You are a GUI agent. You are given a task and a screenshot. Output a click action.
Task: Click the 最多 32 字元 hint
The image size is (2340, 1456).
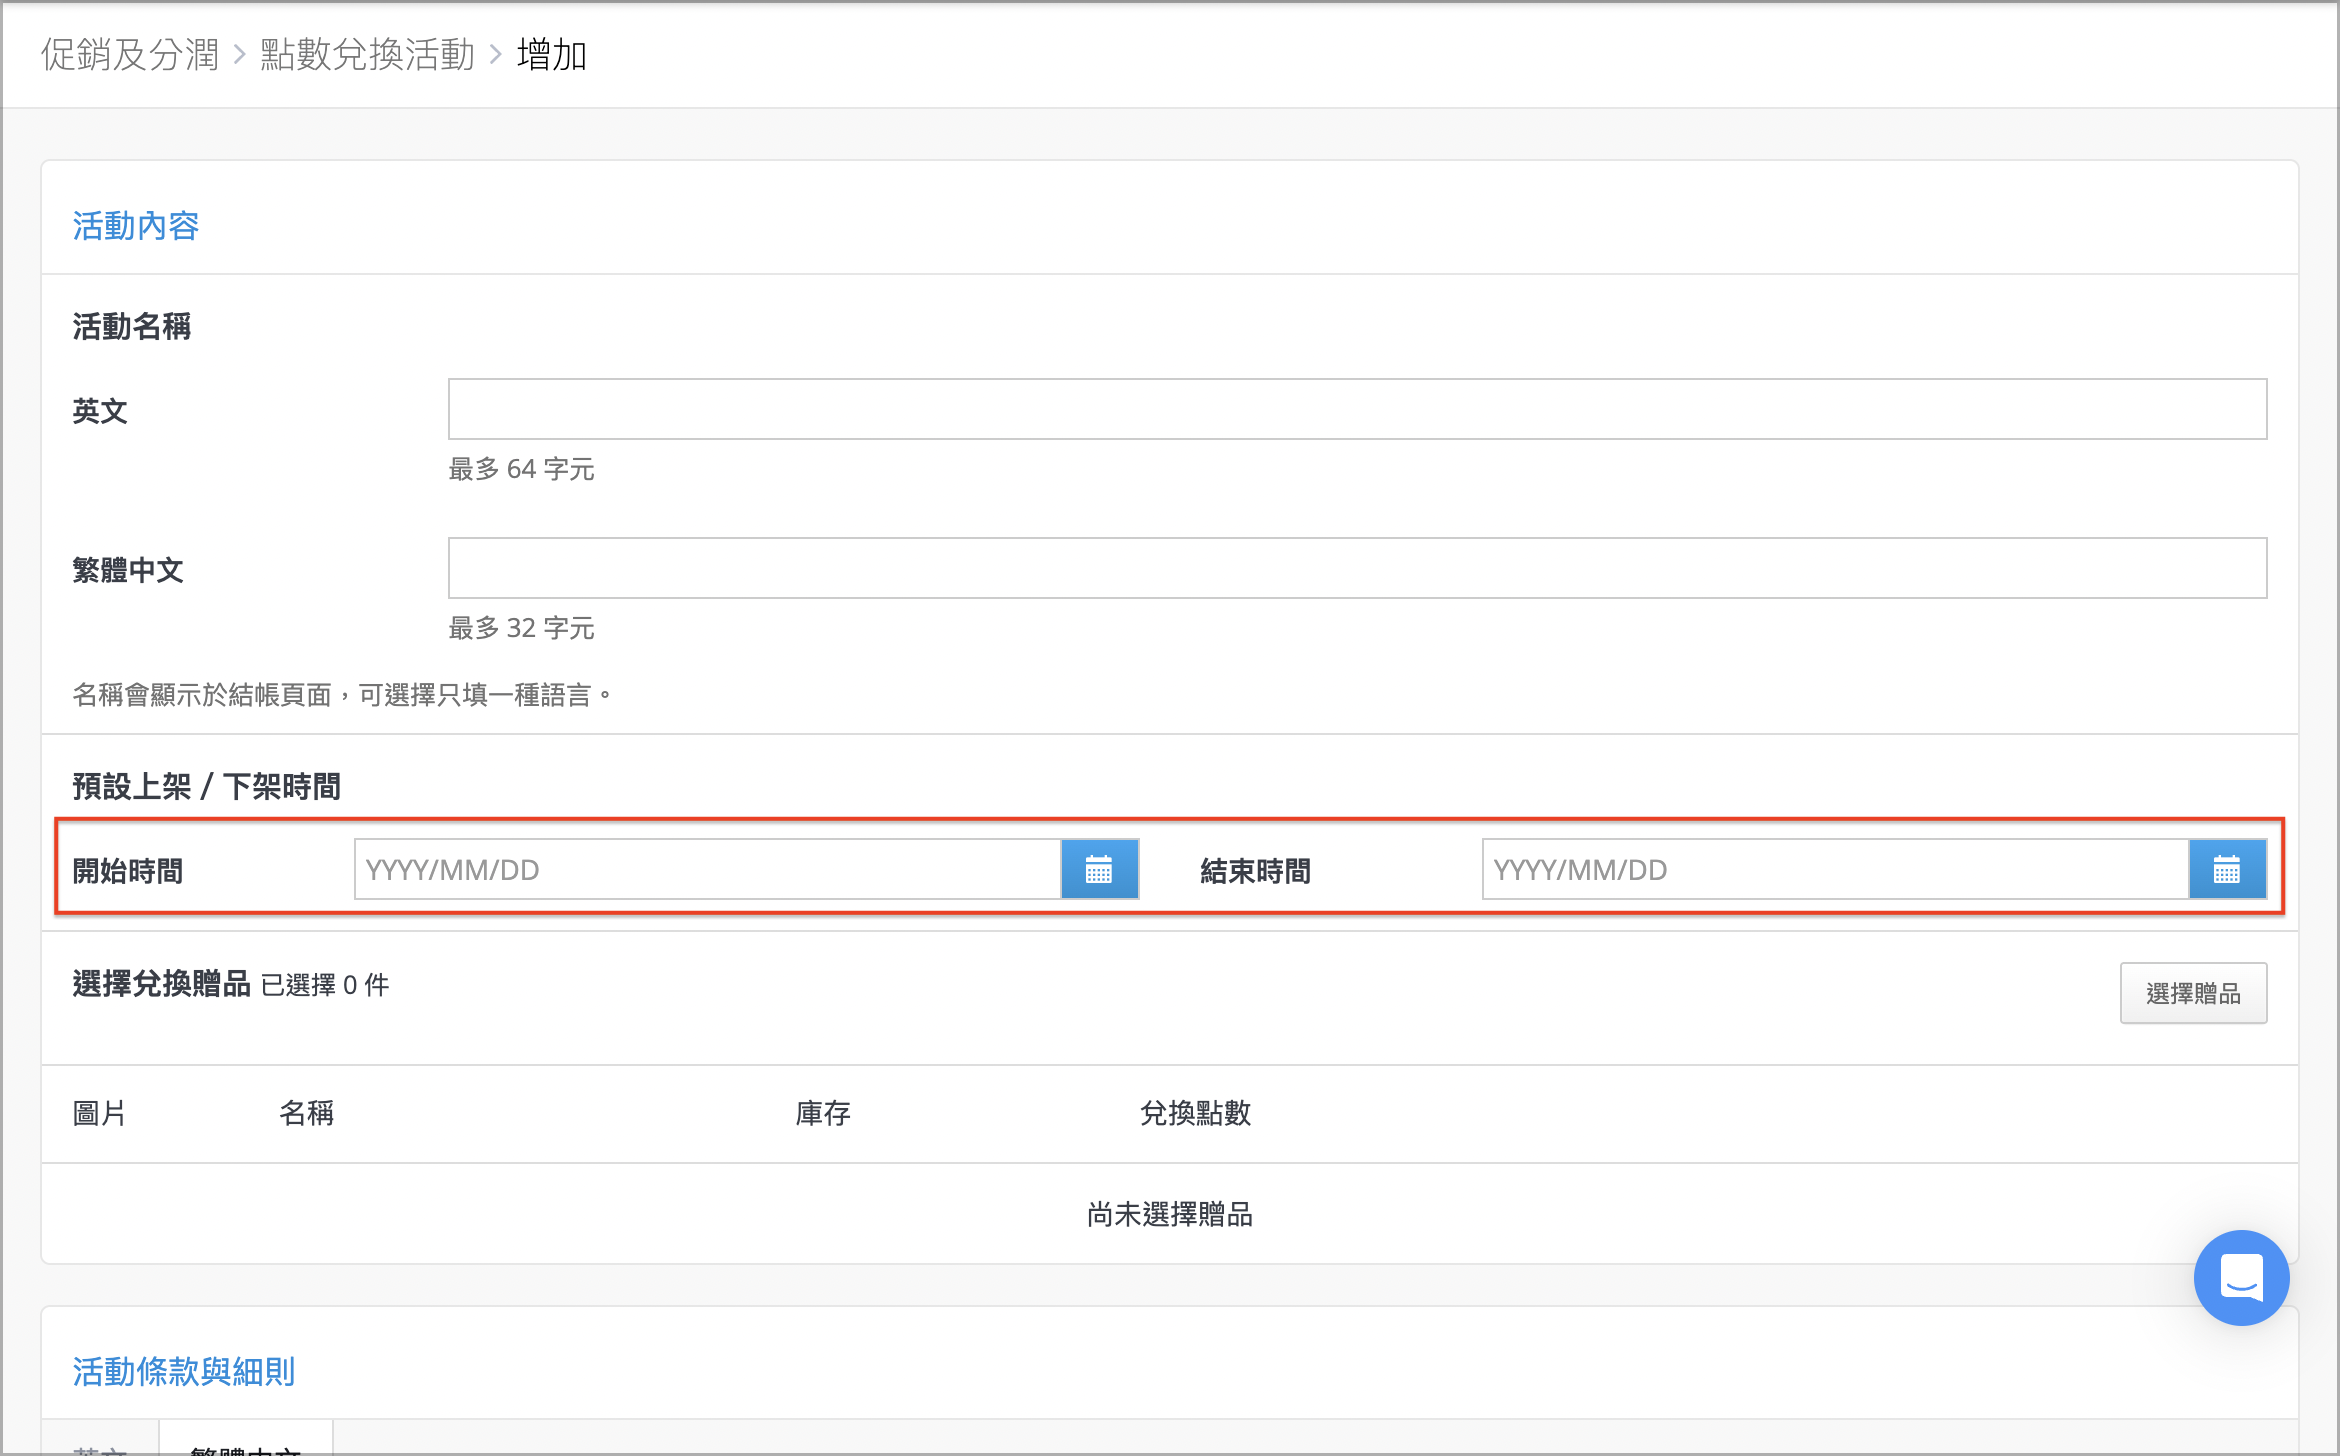(521, 628)
